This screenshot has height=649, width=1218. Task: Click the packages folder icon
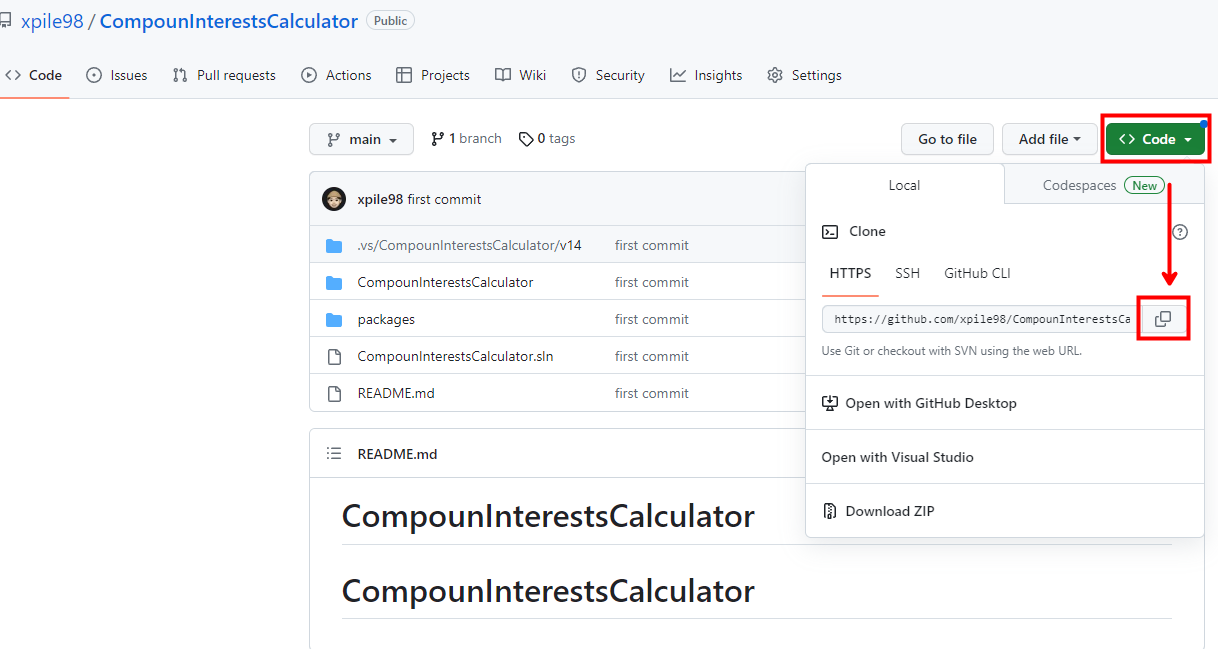click(x=334, y=320)
